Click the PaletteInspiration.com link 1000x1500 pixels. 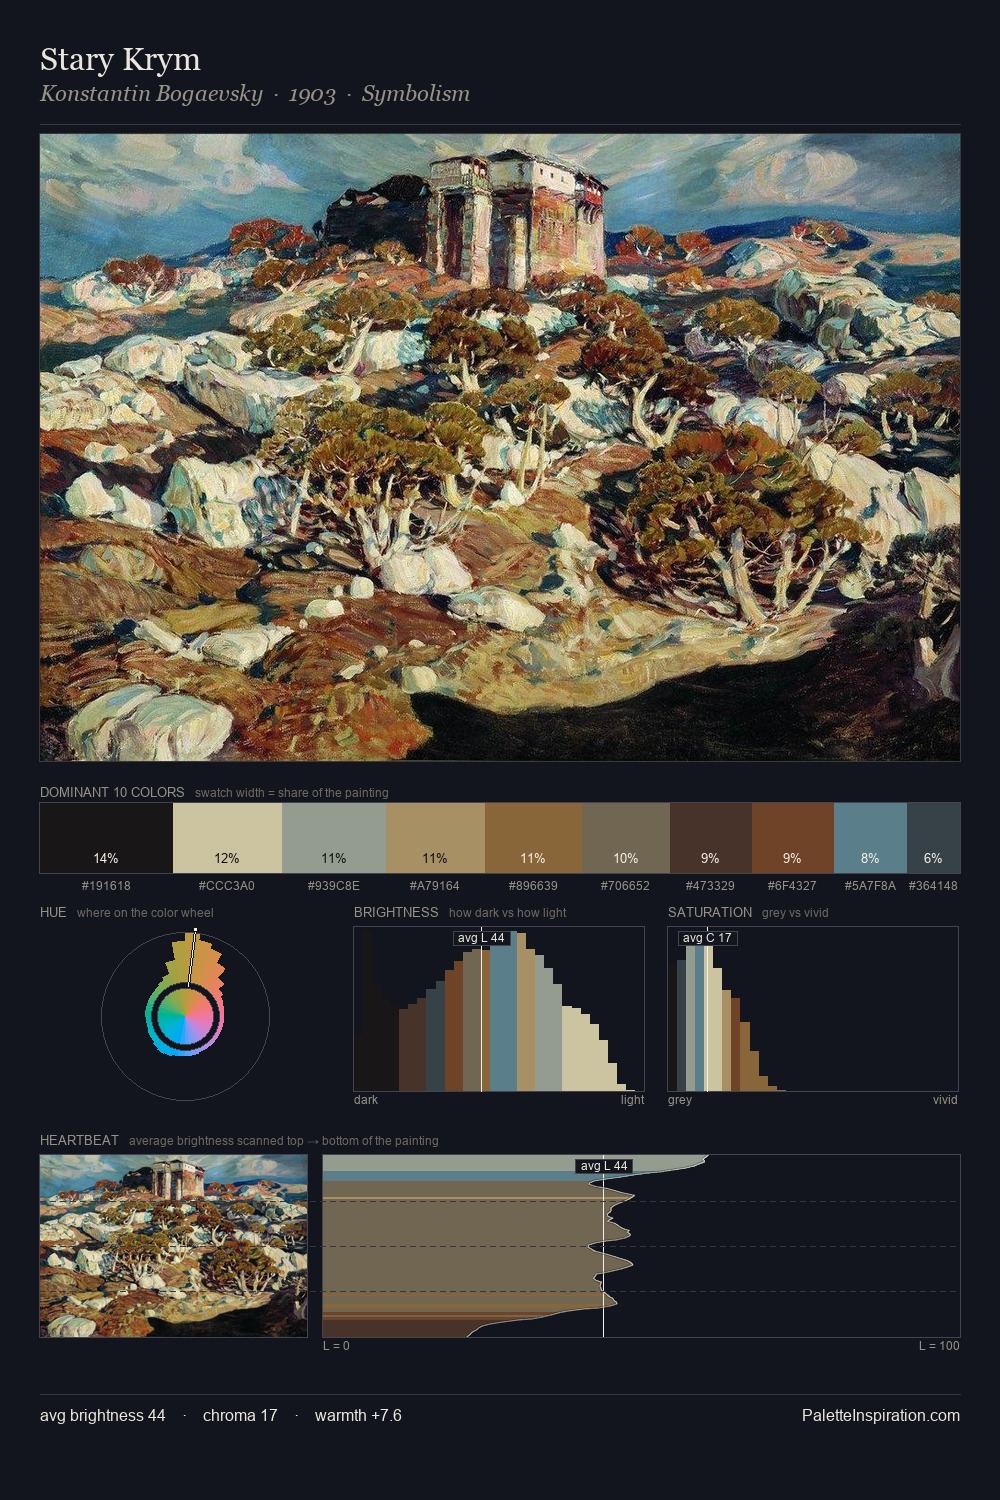[x=881, y=1415]
